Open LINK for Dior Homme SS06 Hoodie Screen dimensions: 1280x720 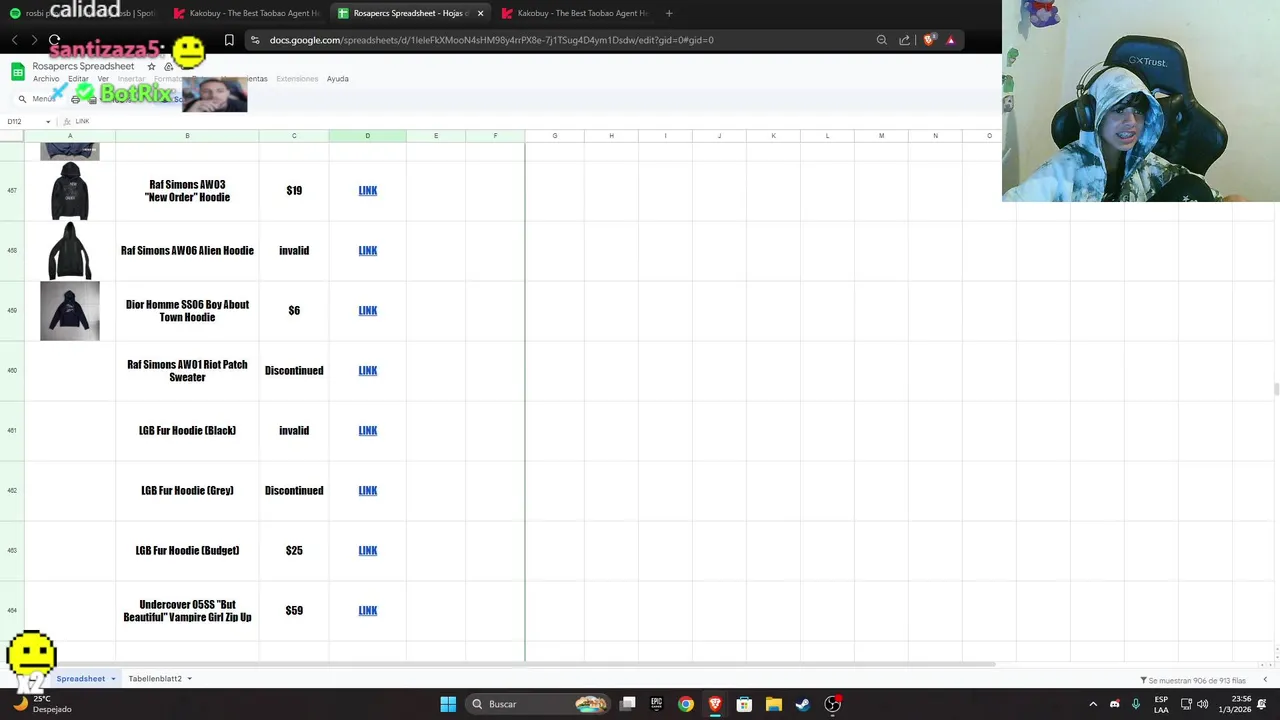coord(367,311)
